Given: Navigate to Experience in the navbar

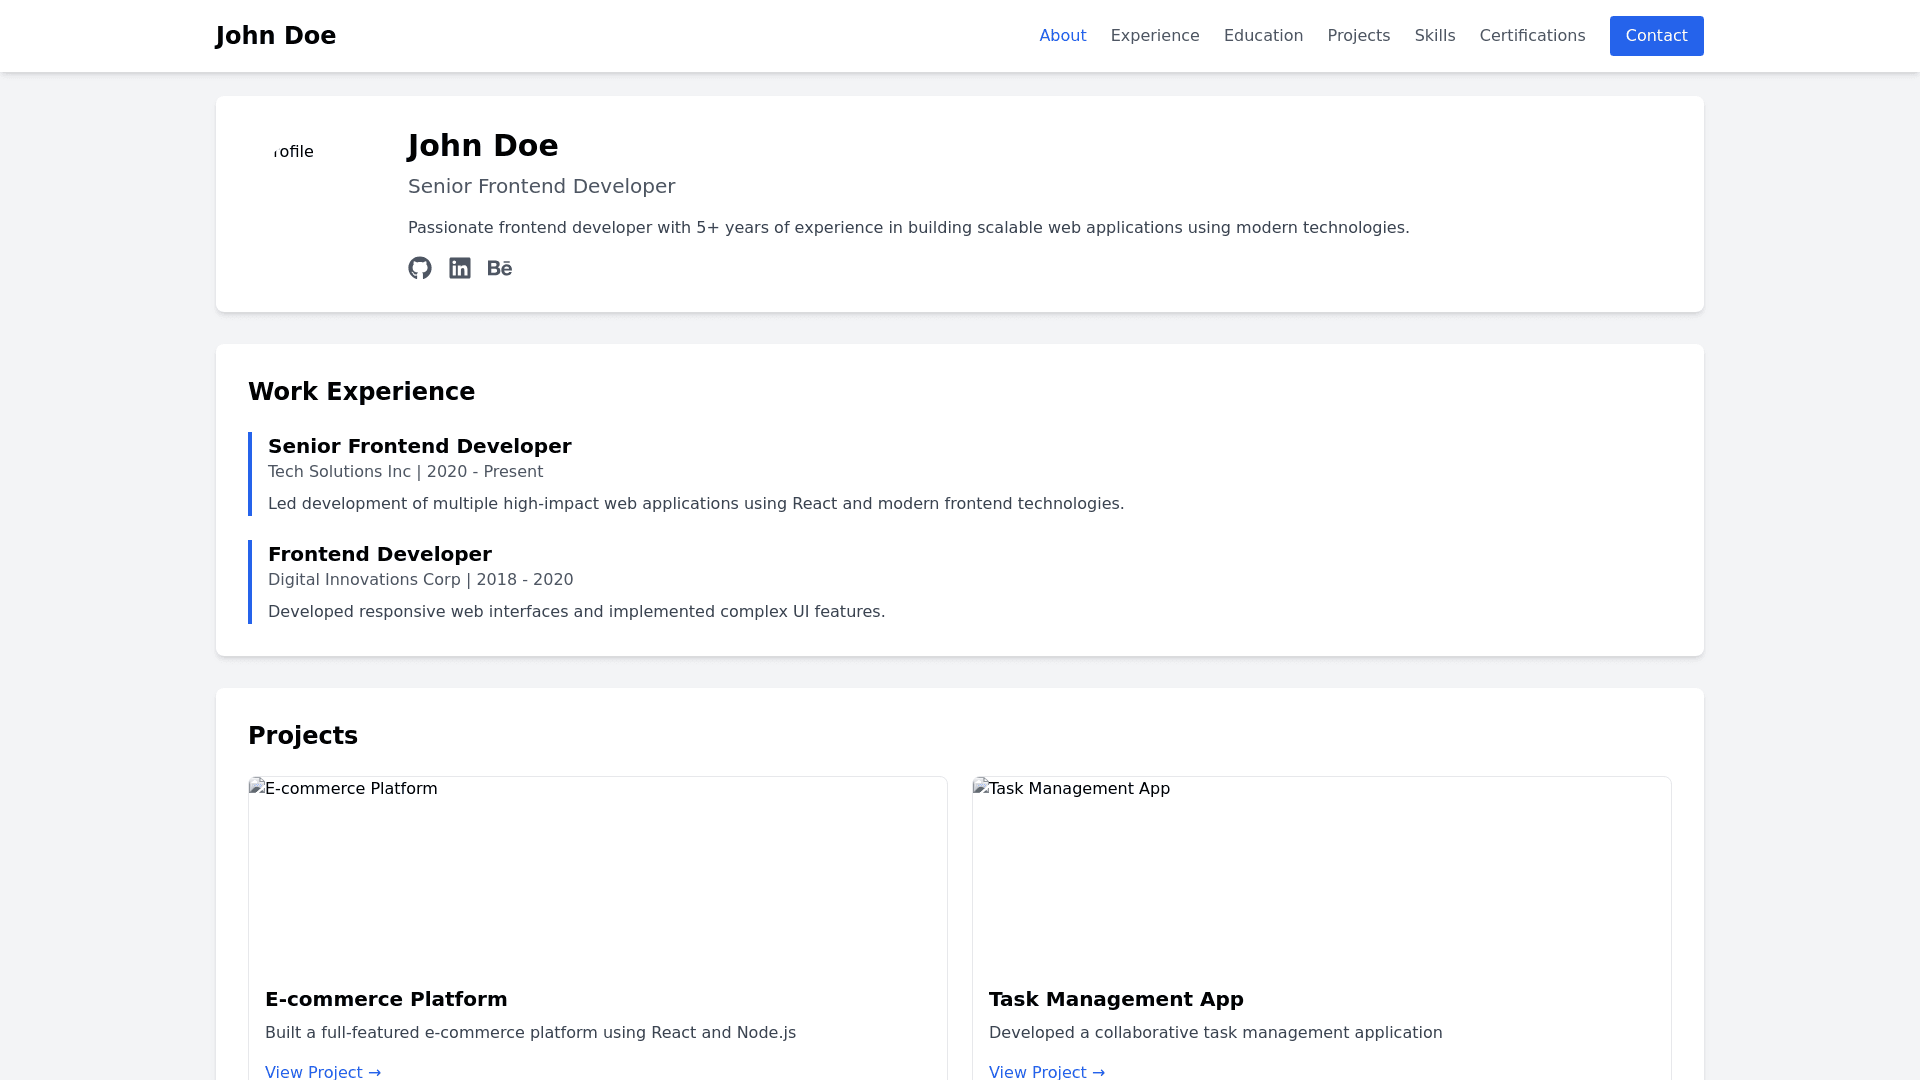Looking at the screenshot, I should coord(1154,36).
